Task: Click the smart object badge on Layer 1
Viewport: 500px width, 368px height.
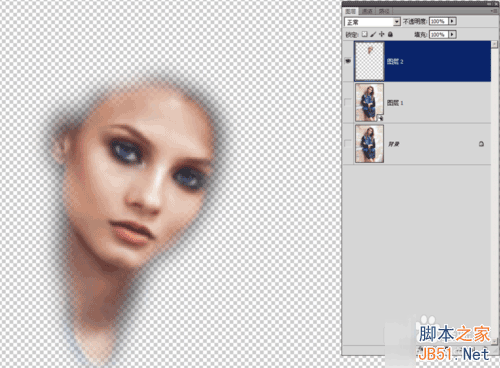Action: (x=380, y=118)
